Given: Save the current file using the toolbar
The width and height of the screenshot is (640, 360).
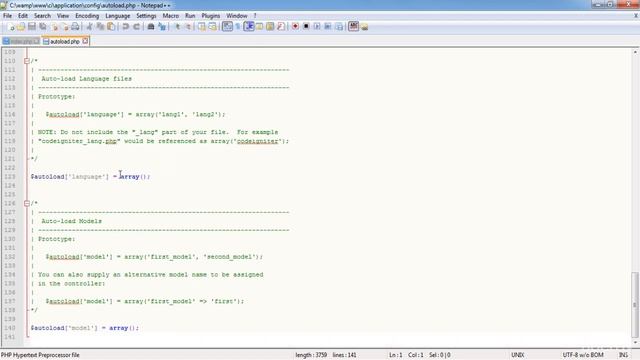Looking at the screenshot, I should click(32, 27).
